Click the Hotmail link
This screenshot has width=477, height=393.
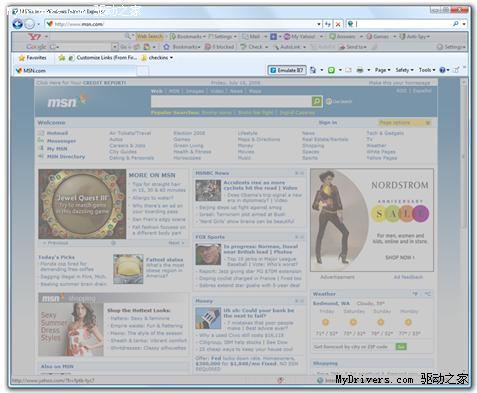57,133
